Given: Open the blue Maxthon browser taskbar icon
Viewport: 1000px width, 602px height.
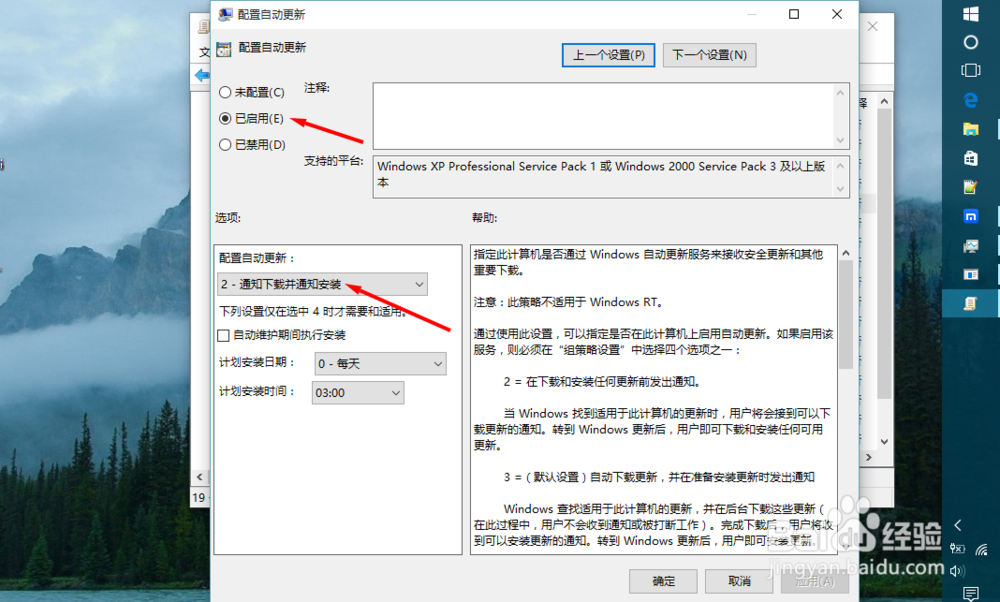Looking at the screenshot, I should click(x=971, y=217).
